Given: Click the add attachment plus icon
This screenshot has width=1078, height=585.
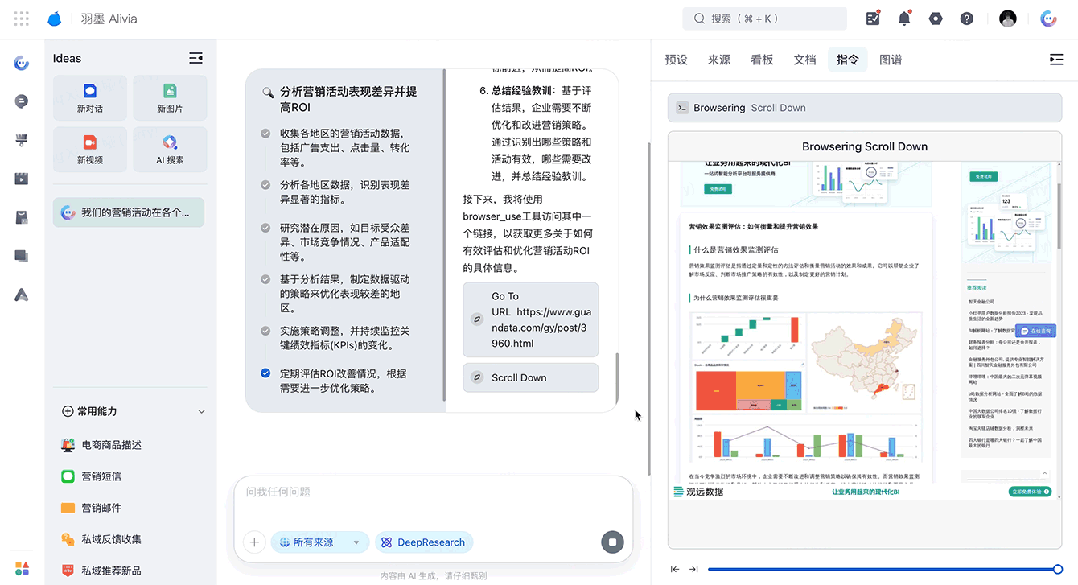Looking at the screenshot, I should (x=254, y=542).
